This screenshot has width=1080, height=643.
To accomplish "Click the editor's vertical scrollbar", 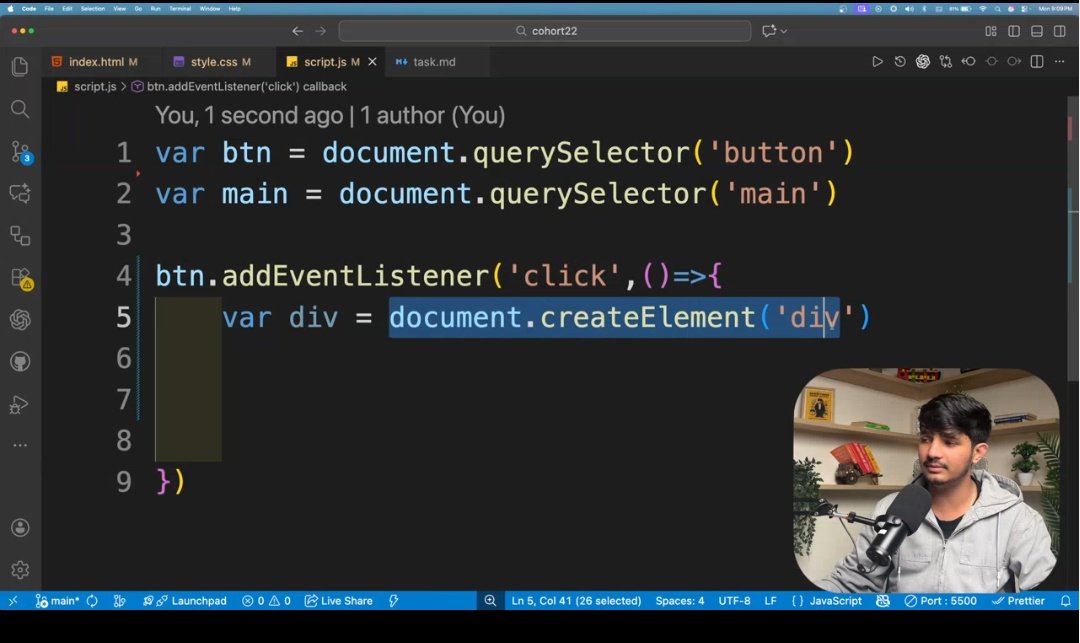I will (1073, 241).
